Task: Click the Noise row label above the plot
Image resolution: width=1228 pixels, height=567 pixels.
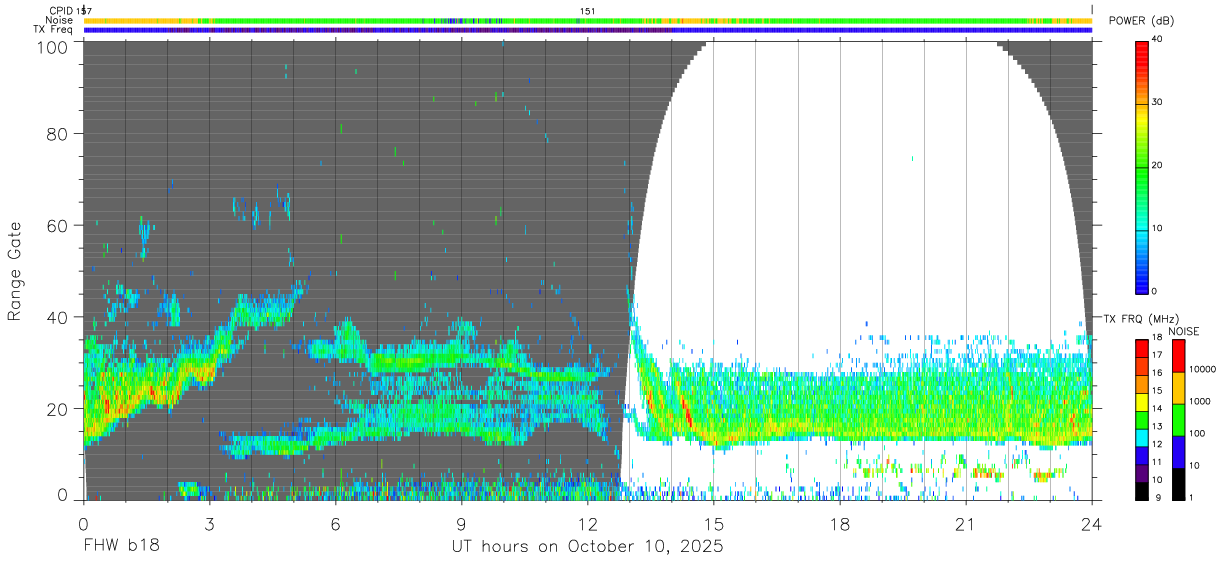Action: [59, 20]
